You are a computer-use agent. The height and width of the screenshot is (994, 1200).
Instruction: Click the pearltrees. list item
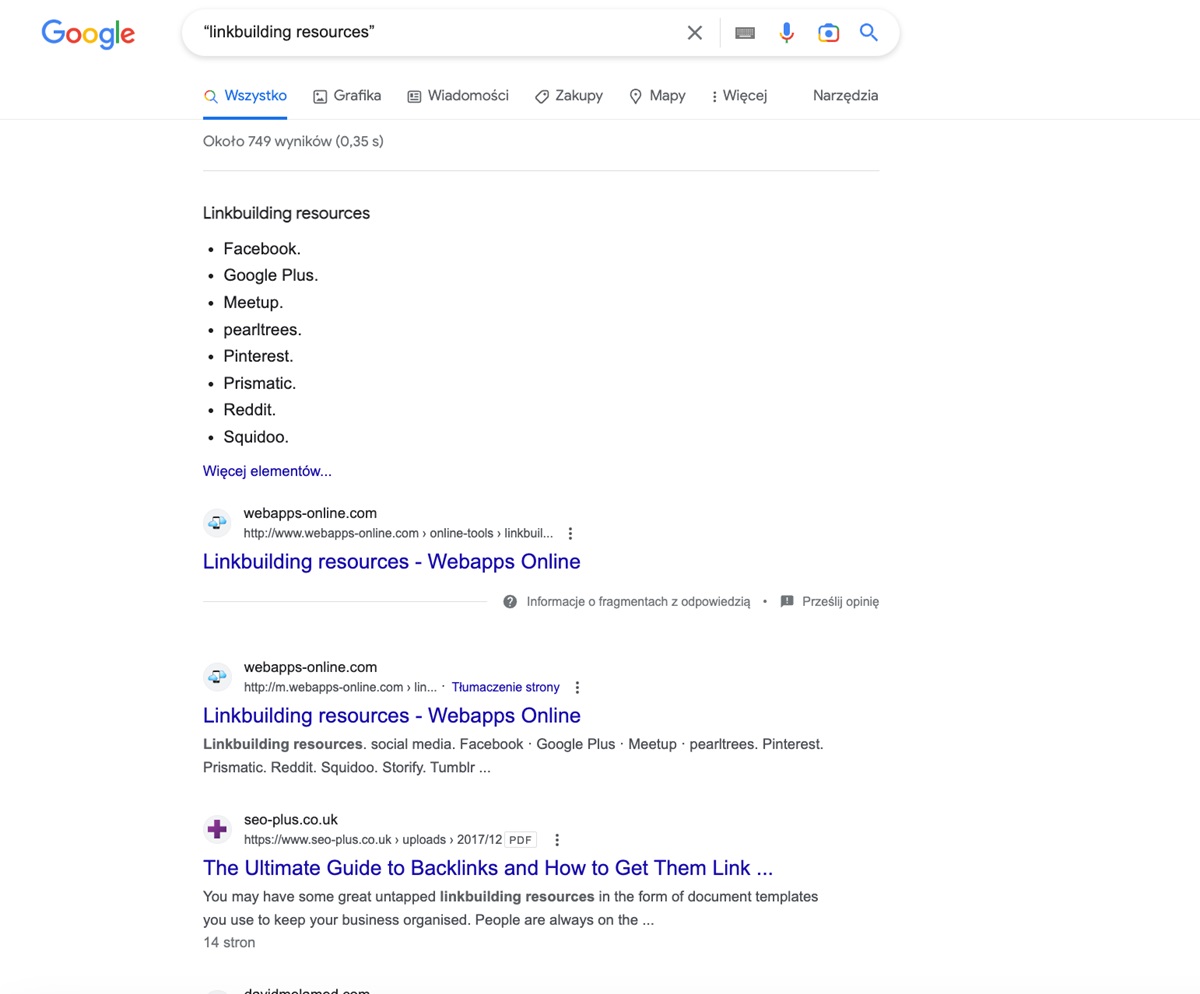[263, 330]
